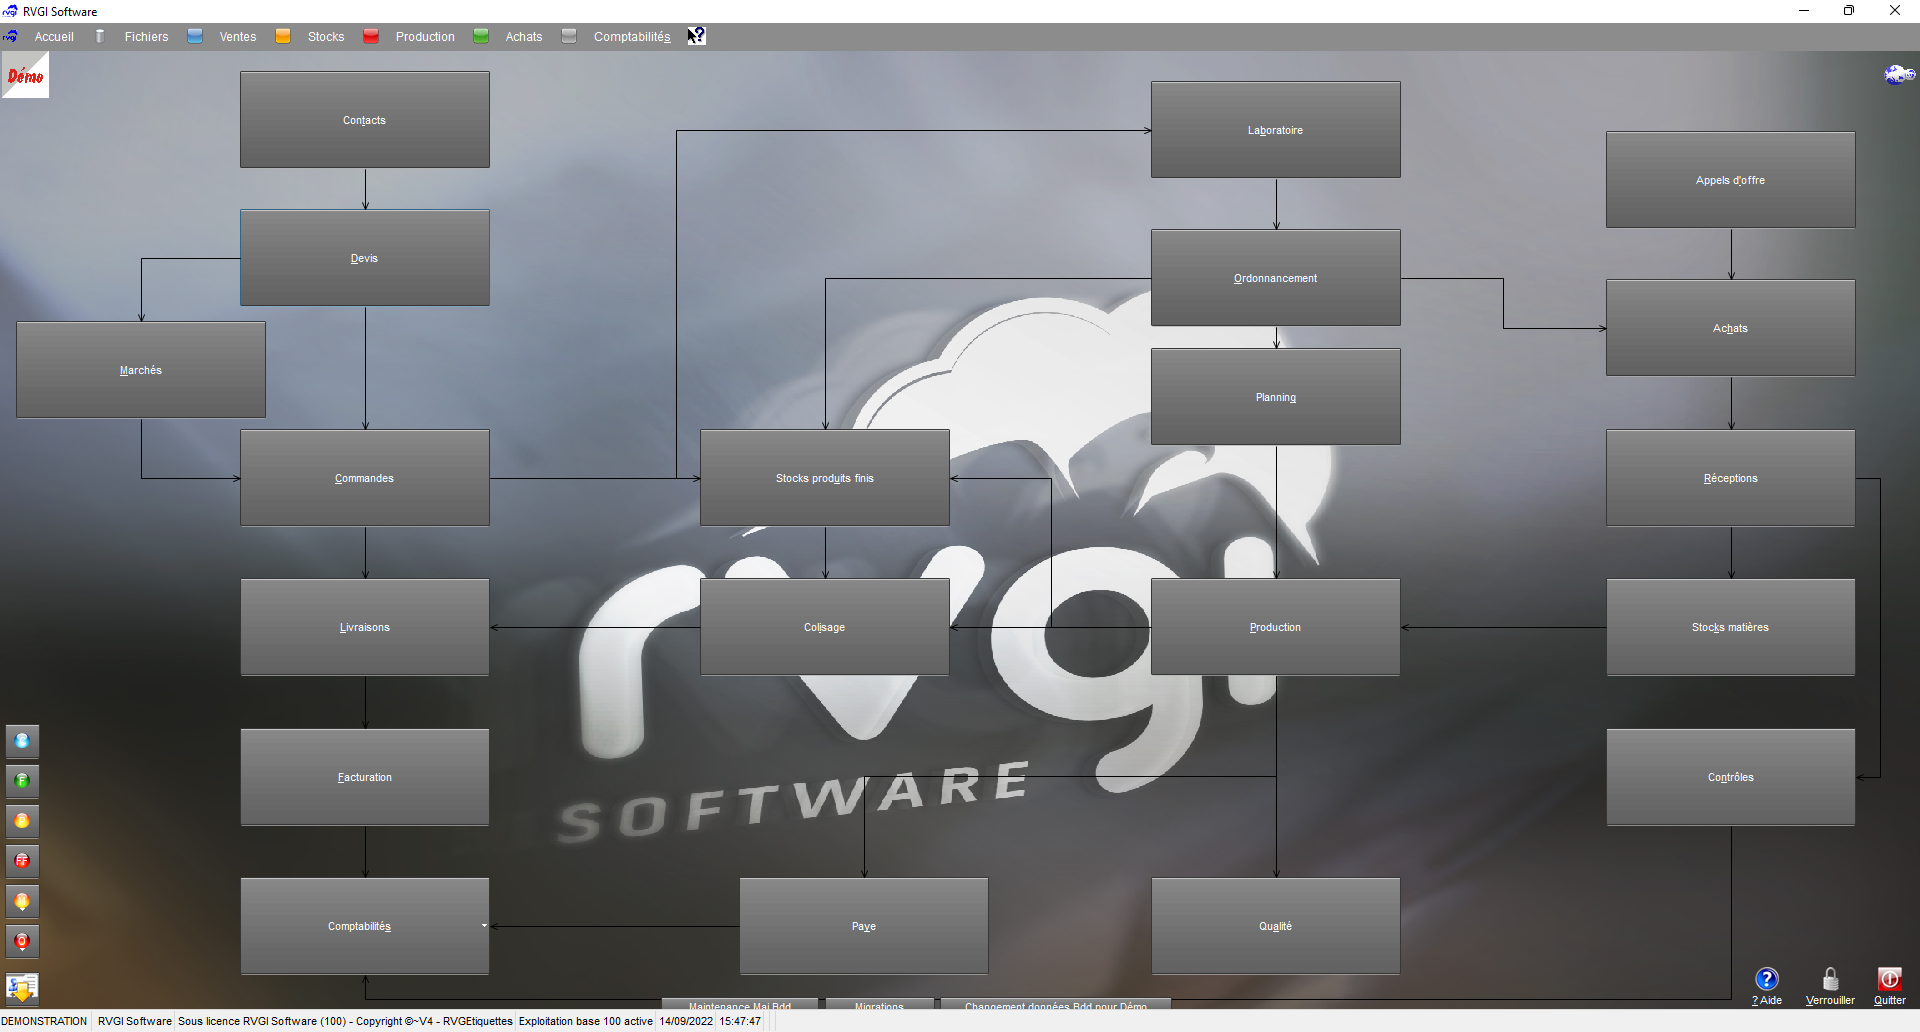Image resolution: width=1920 pixels, height=1032 pixels.
Task: Click the RVGI Software title bar icon
Action: (x=10, y=11)
